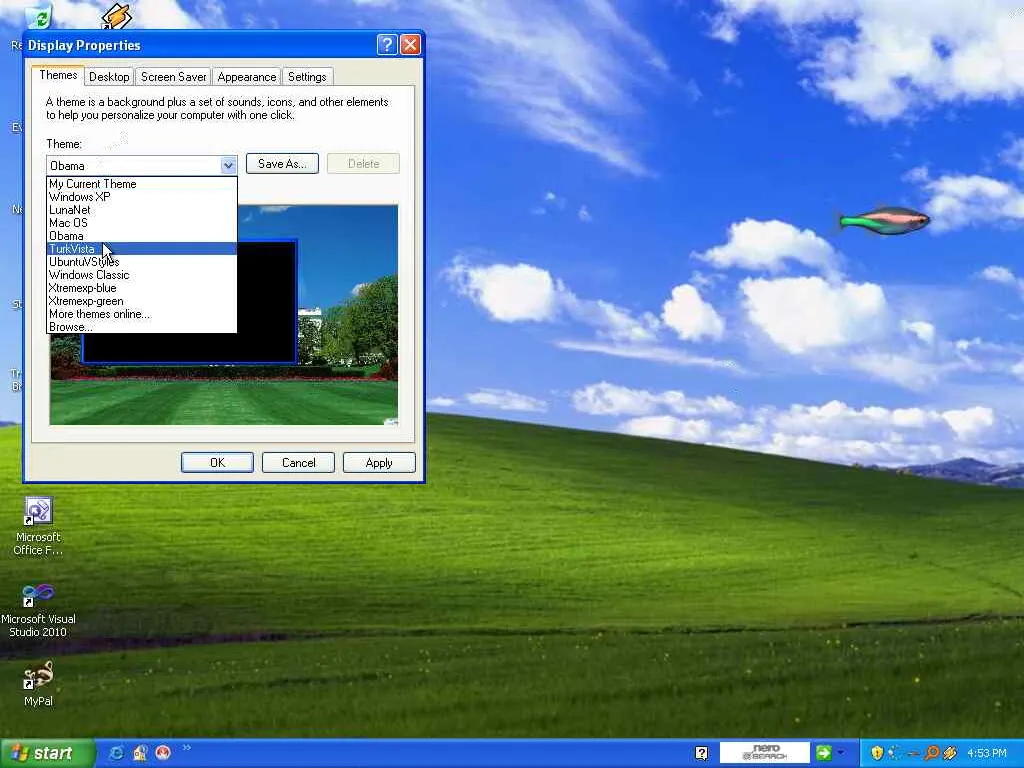This screenshot has height=768, width=1024.
Task: Click inside the Nero Search box
Action: 765,753
